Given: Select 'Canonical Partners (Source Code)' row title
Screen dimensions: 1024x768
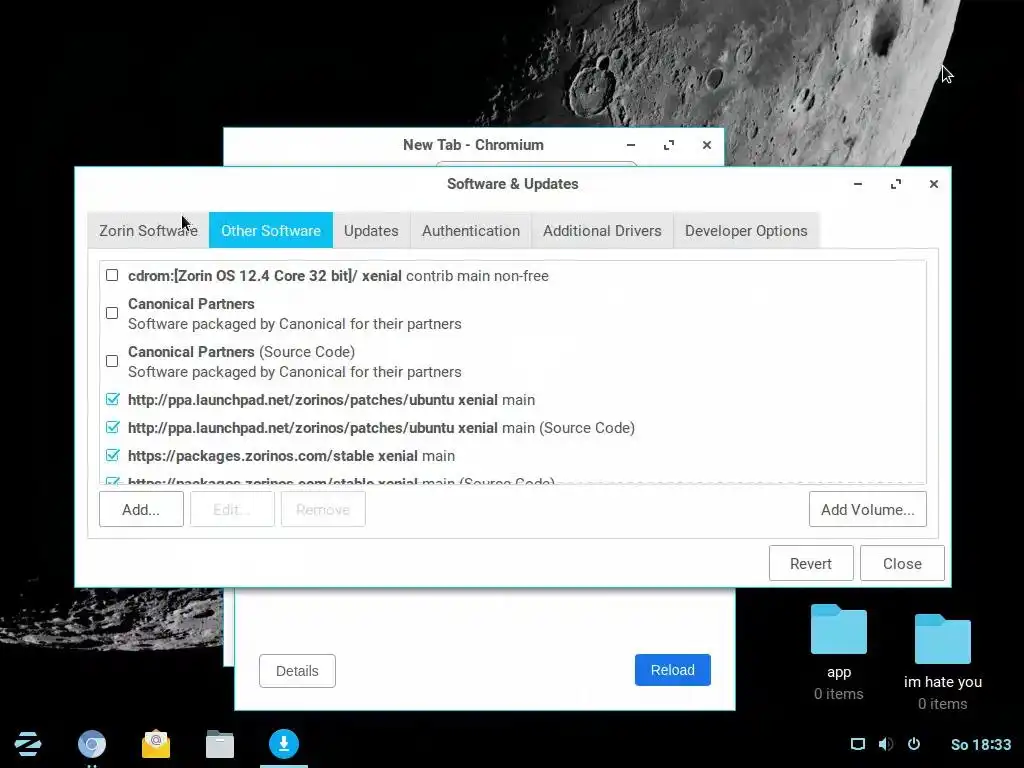Looking at the screenshot, I should click(242, 352).
